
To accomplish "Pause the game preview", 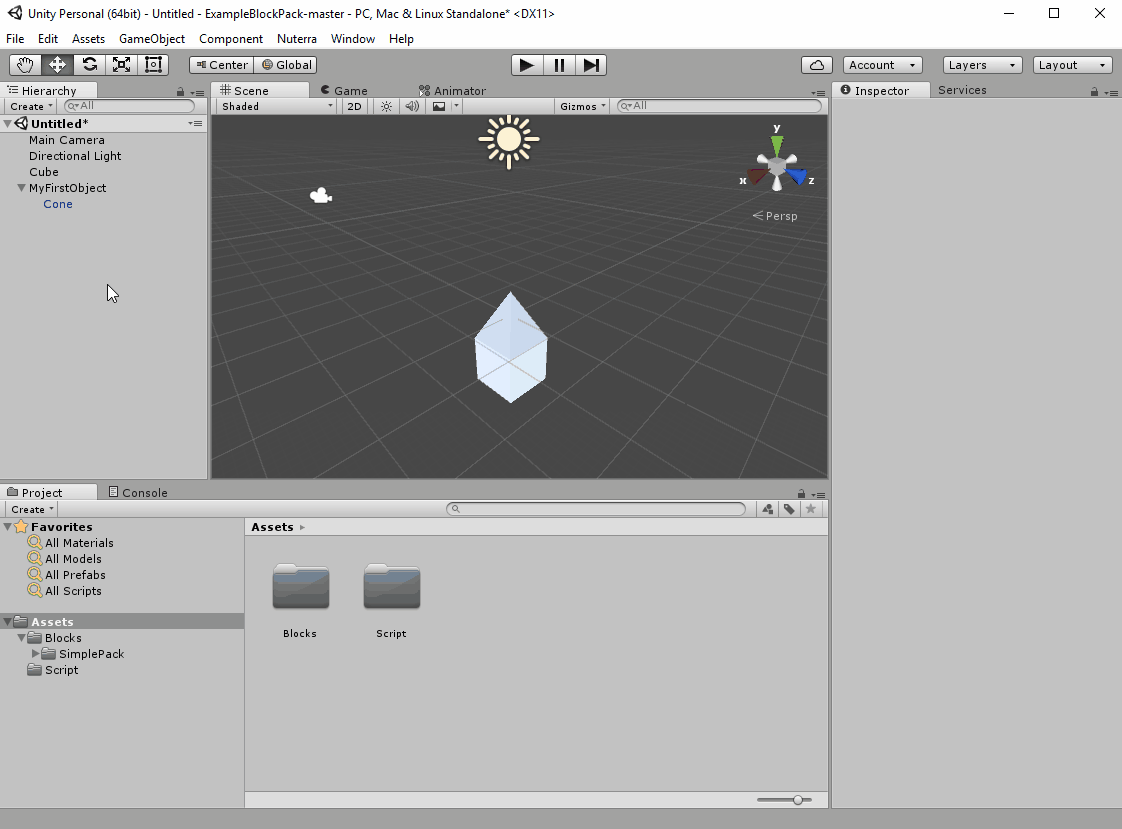I will point(559,65).
